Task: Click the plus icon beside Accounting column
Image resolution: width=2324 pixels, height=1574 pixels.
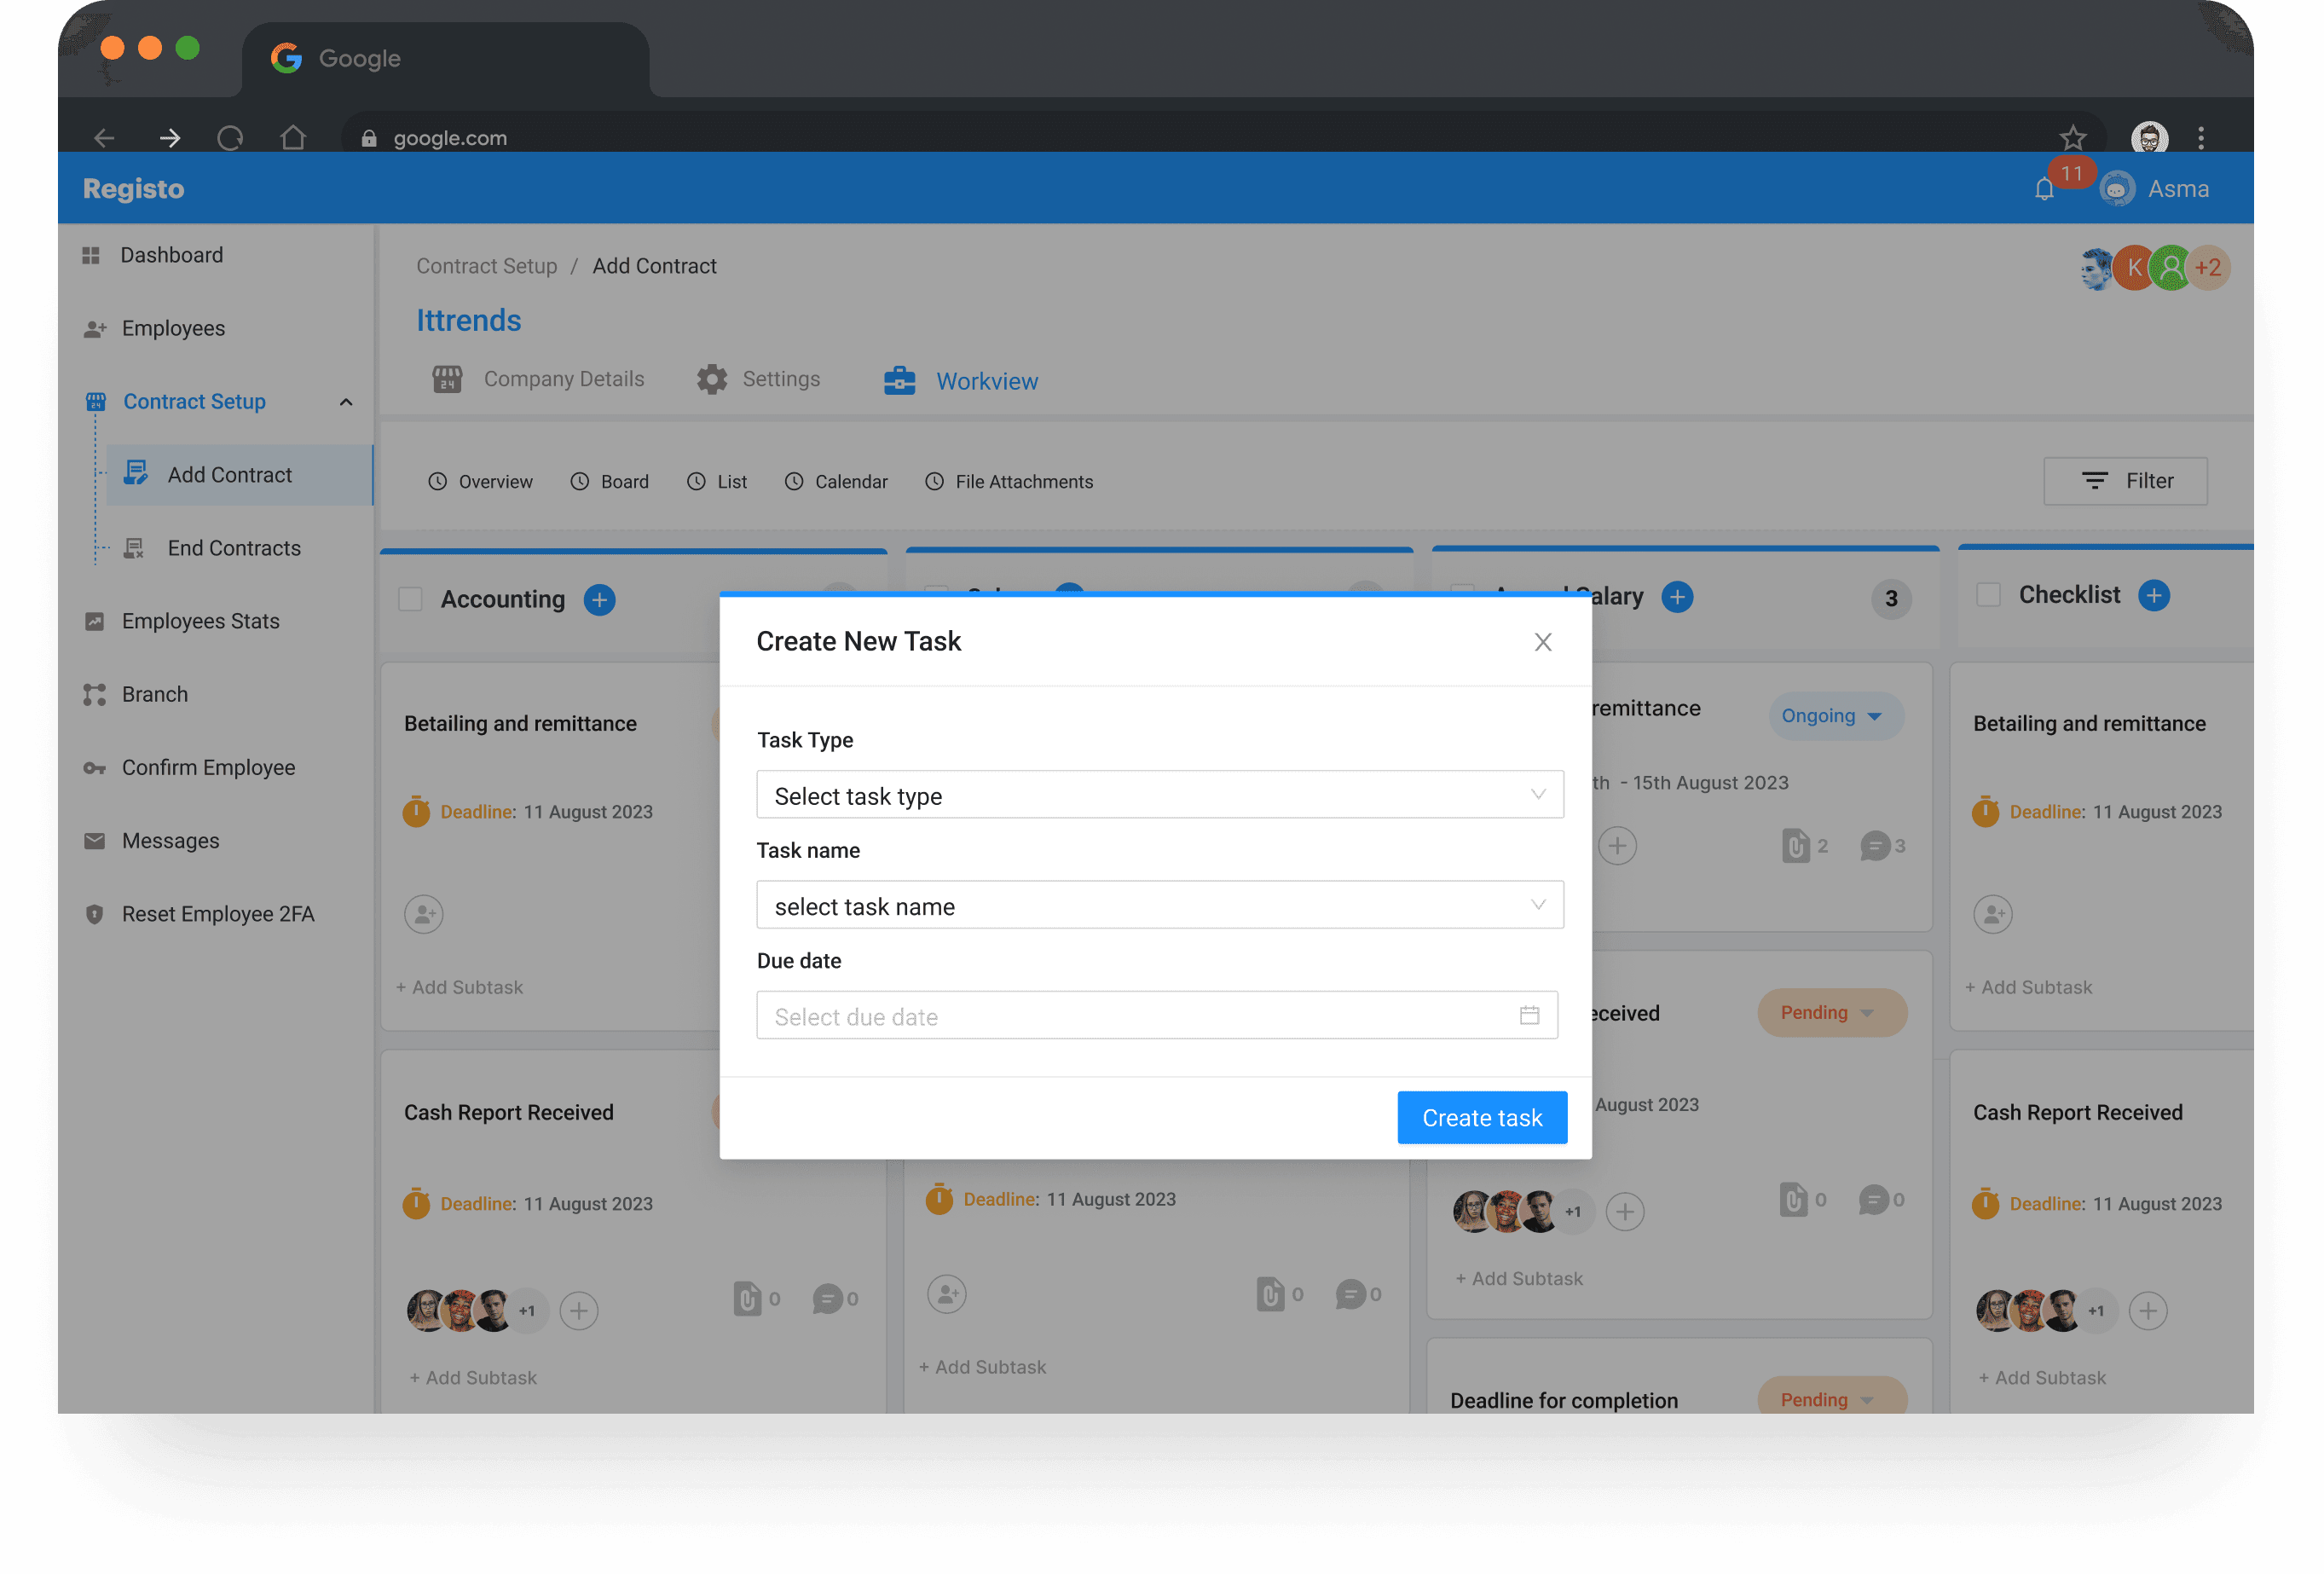Action: point(599,600)
